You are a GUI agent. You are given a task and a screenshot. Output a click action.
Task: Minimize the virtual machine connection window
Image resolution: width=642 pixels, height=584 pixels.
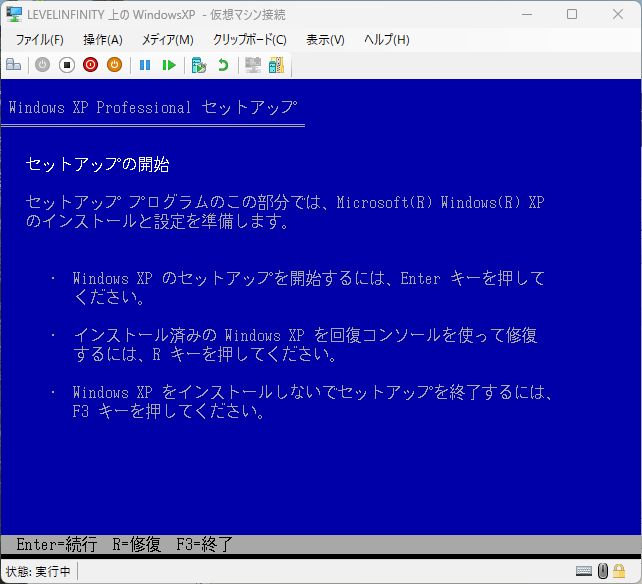click(527, 14)
